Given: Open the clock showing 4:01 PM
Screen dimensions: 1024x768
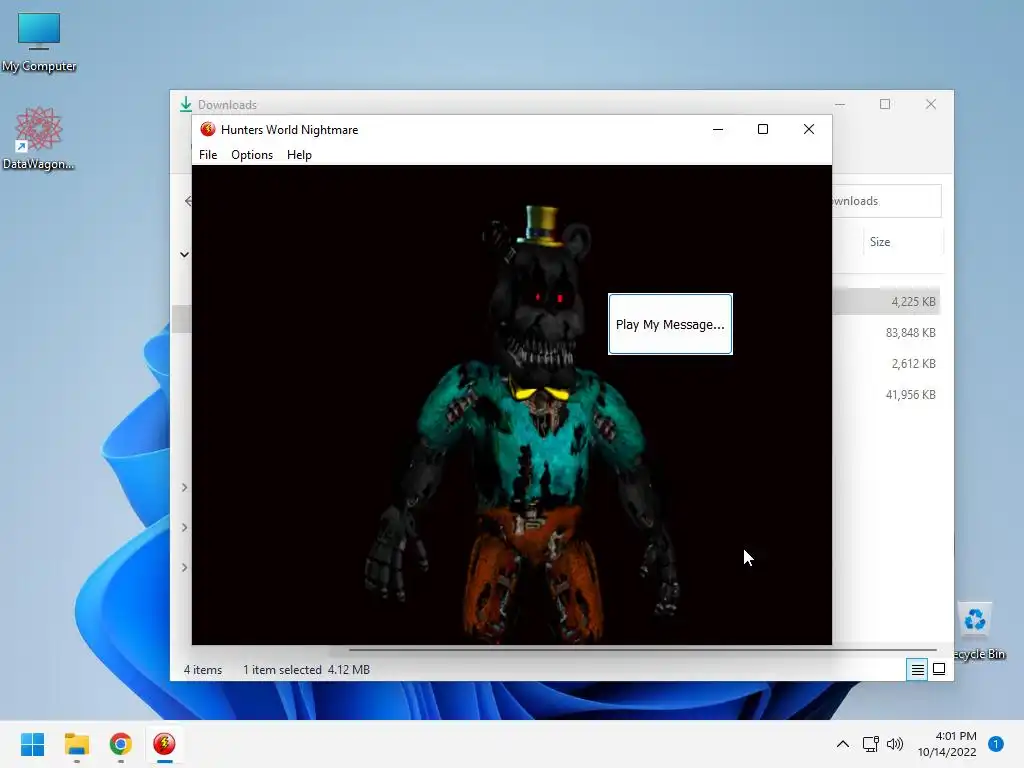Looking at the screenshot, I should [947, 744].
